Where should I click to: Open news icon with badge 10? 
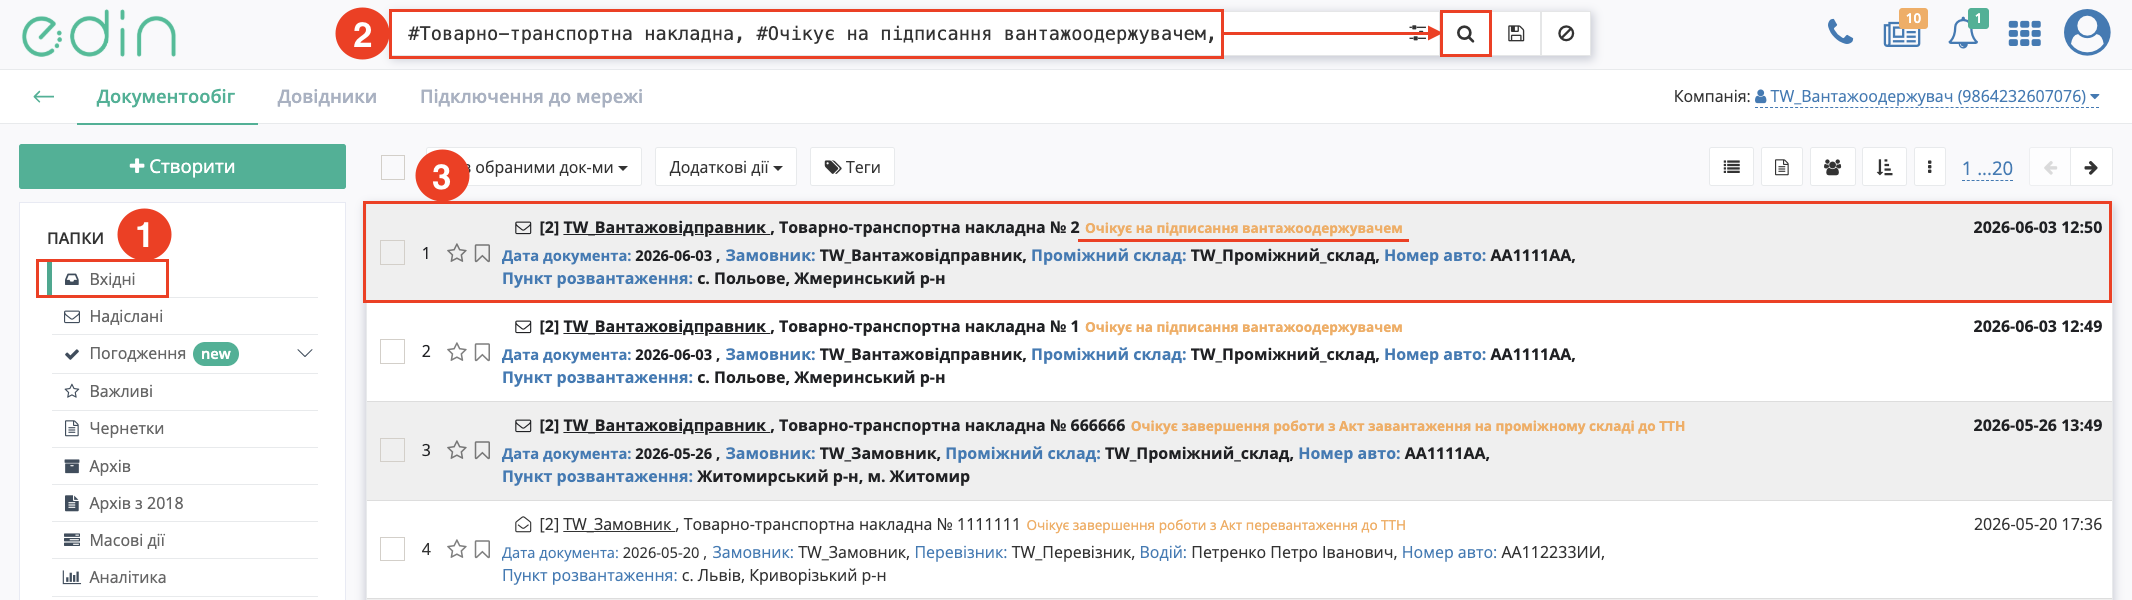(x=1902, y=33)
